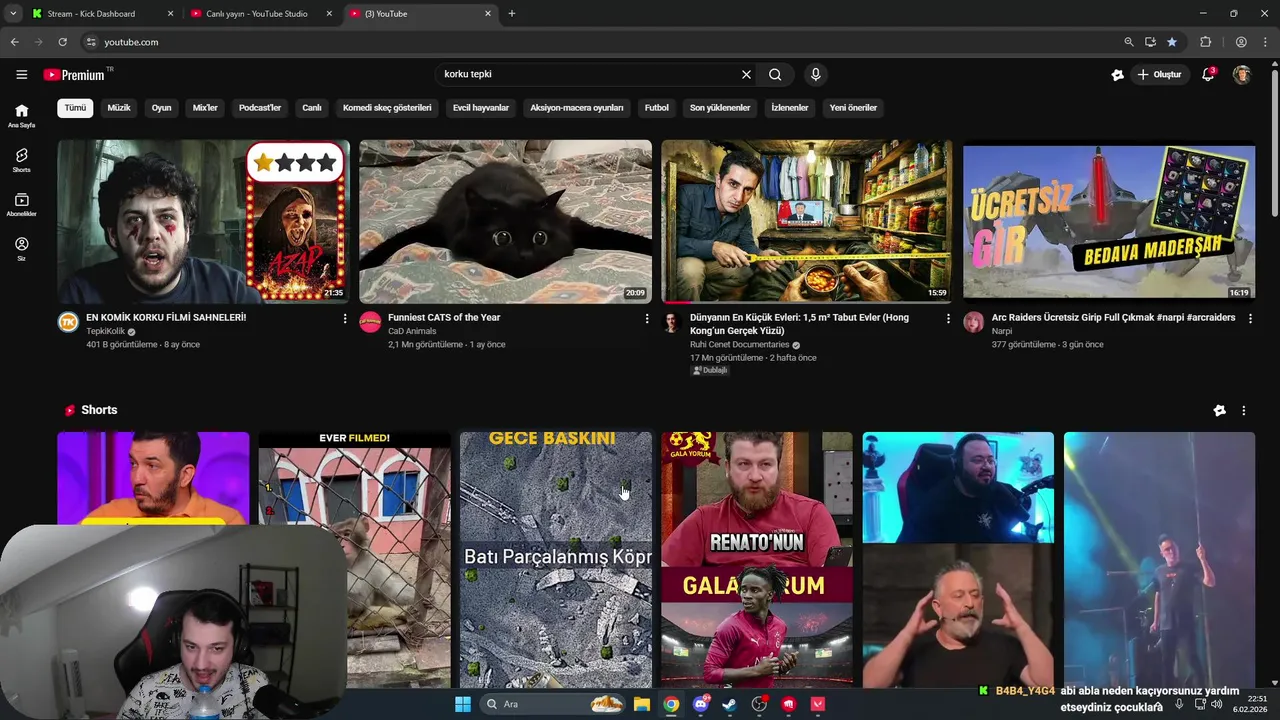Open Steam from the taskbar
Image resolution: width=1280 pixels, height=720 pixels.
tap(730, 704)
